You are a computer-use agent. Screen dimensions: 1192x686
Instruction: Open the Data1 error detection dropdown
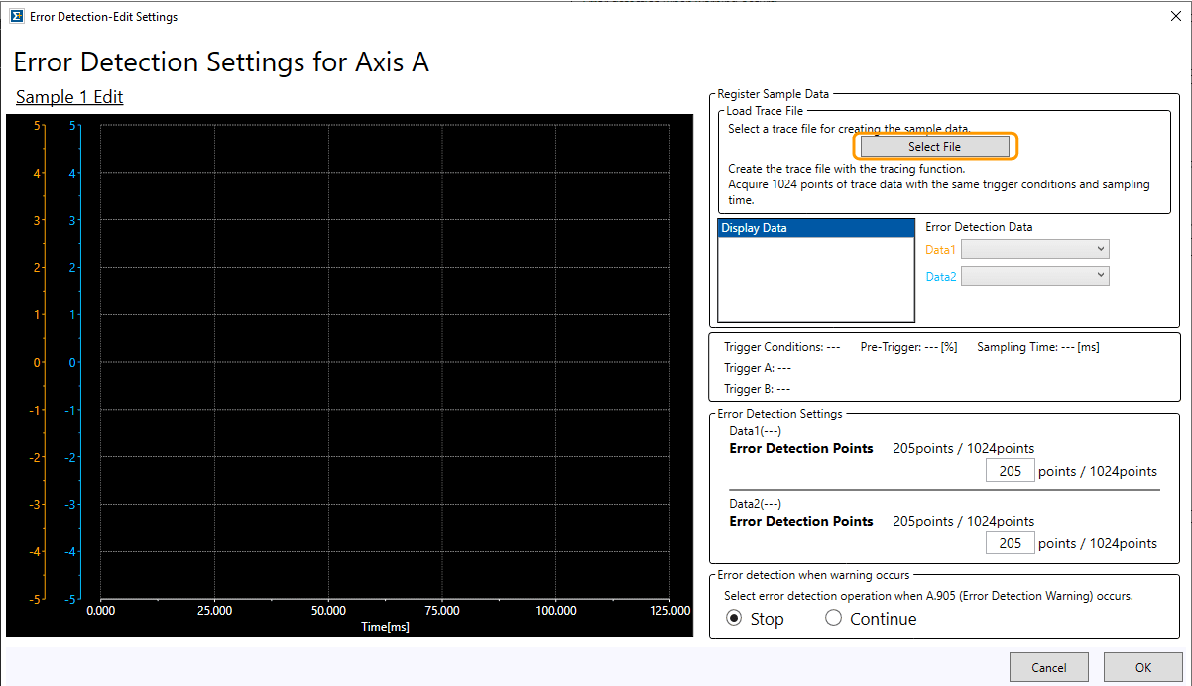[1035, 249]
